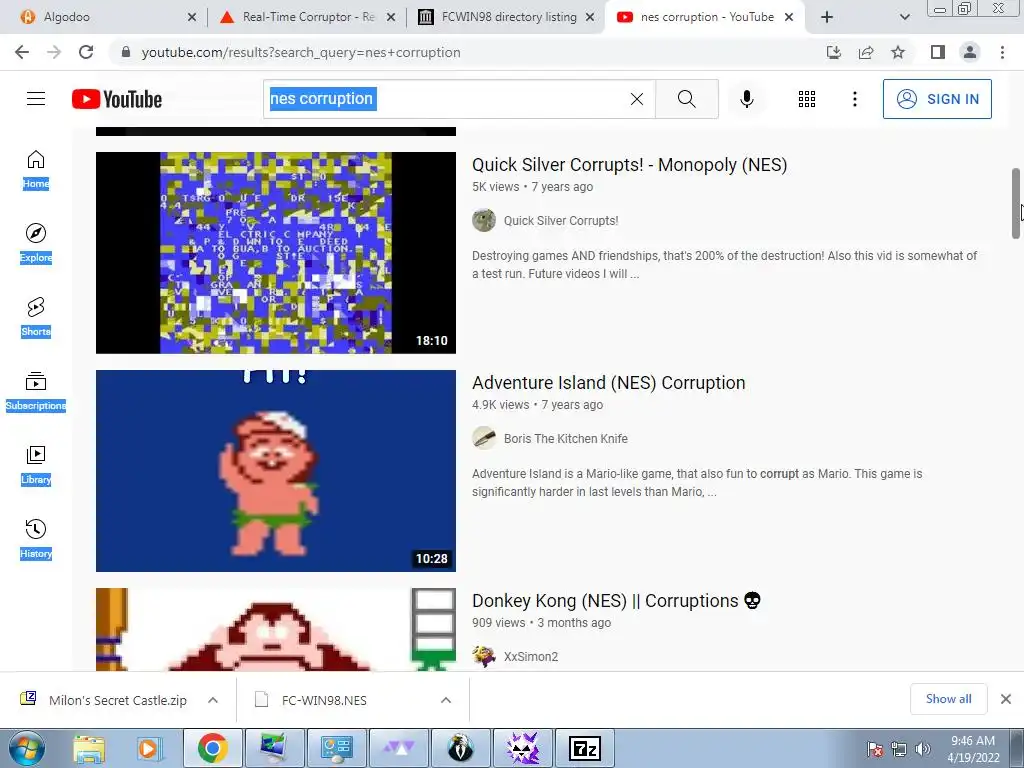Open Chrome from the taskbar
1024x768 pixels.
click(x=213, y=748)
